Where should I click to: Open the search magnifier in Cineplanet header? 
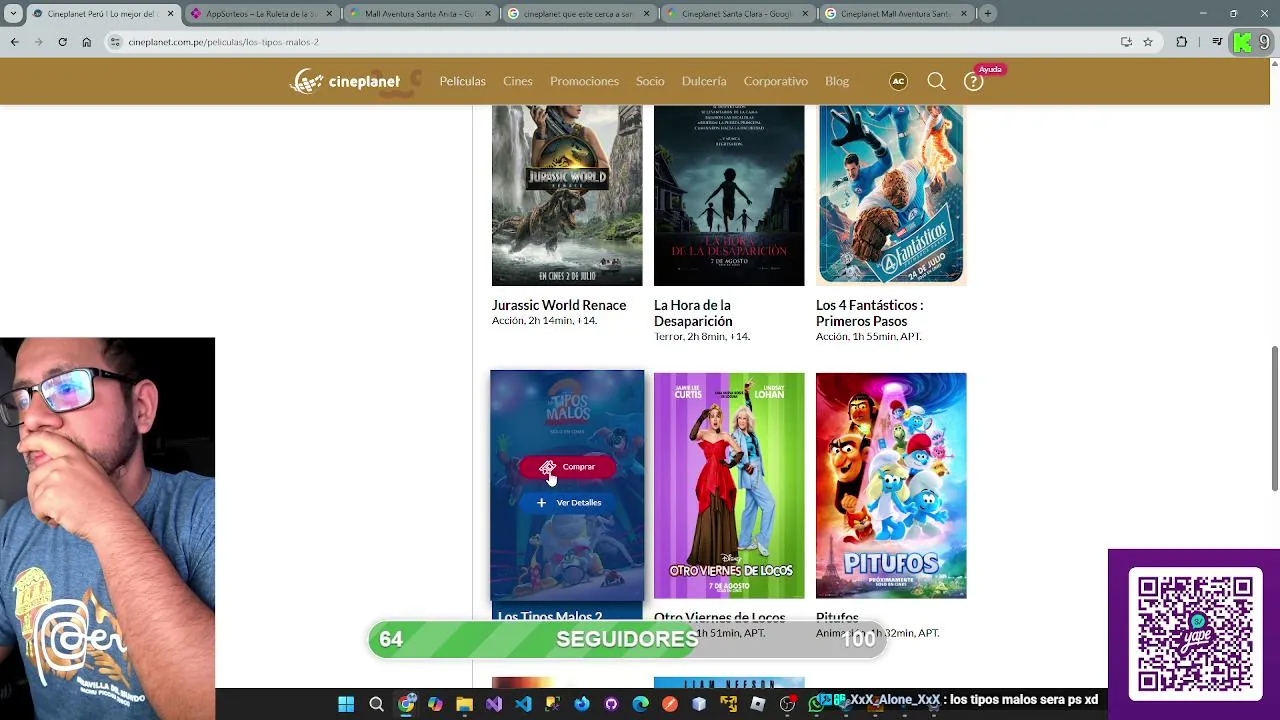pyautogui.click(x=936, y=82)
